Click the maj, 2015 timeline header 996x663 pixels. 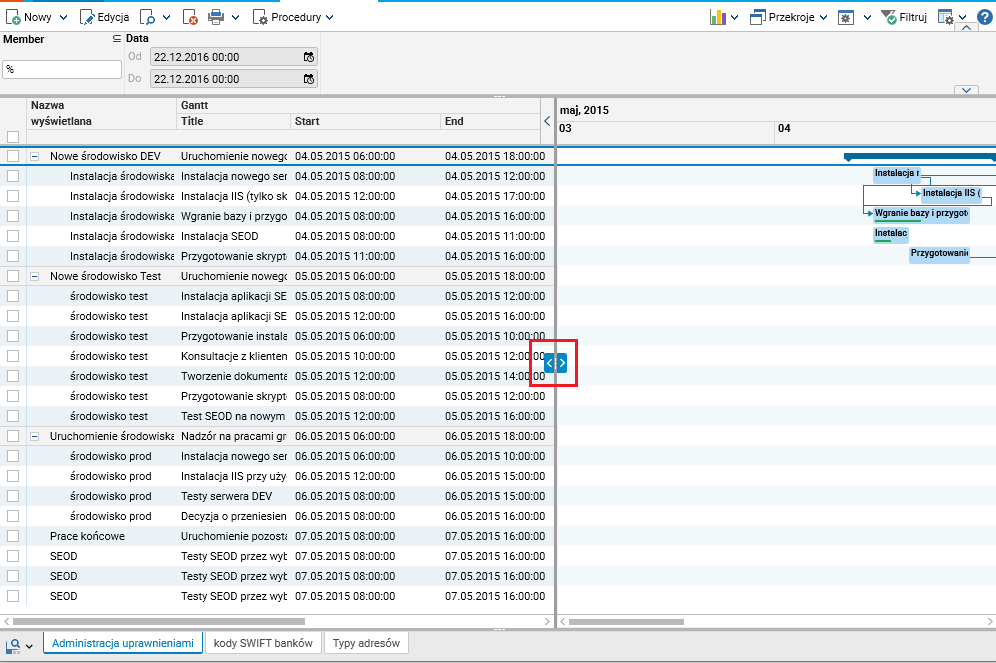[x=584, y=110]
